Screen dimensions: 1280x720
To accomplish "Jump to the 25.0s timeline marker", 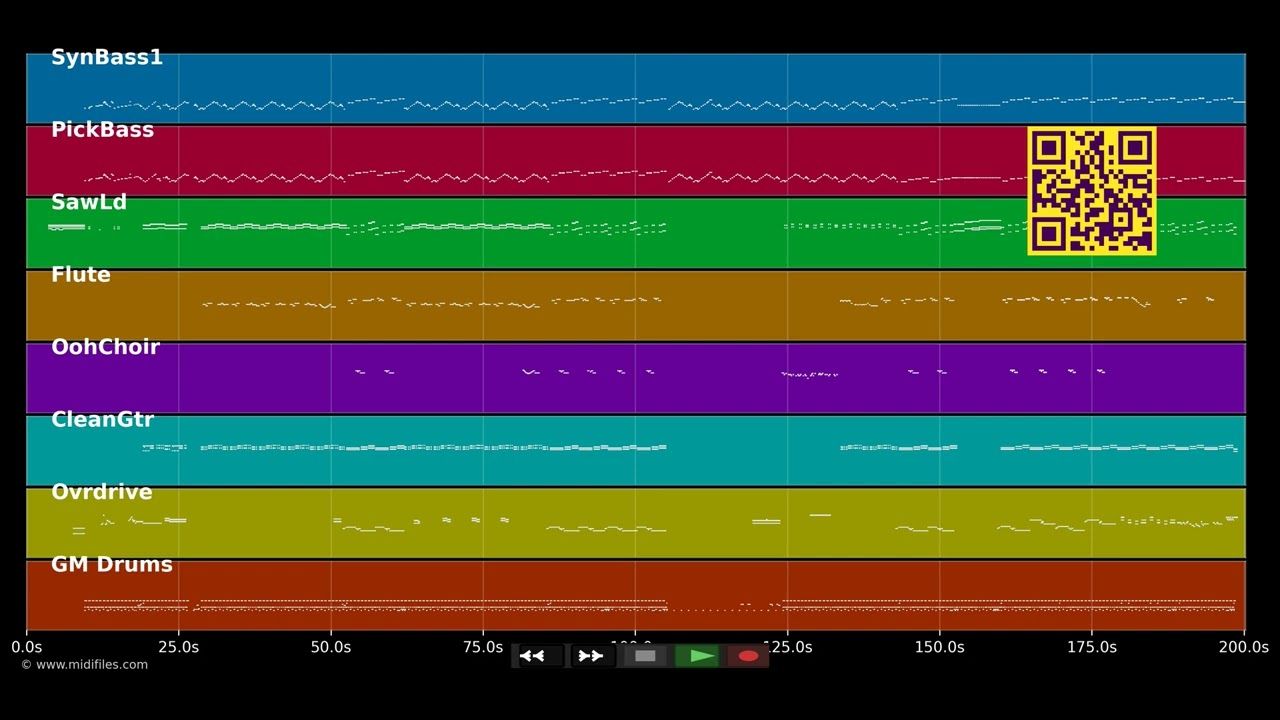I will point(178,647).
